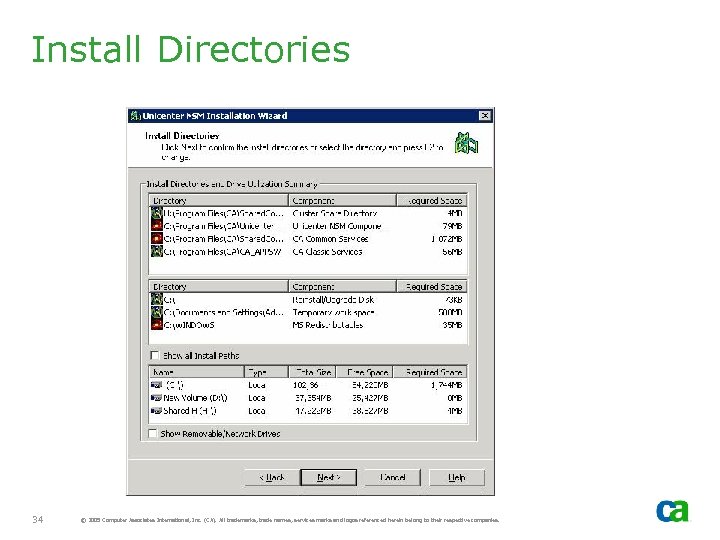
Task: Select 'Temporary work space' component text
Action: (x=333, y=312)
